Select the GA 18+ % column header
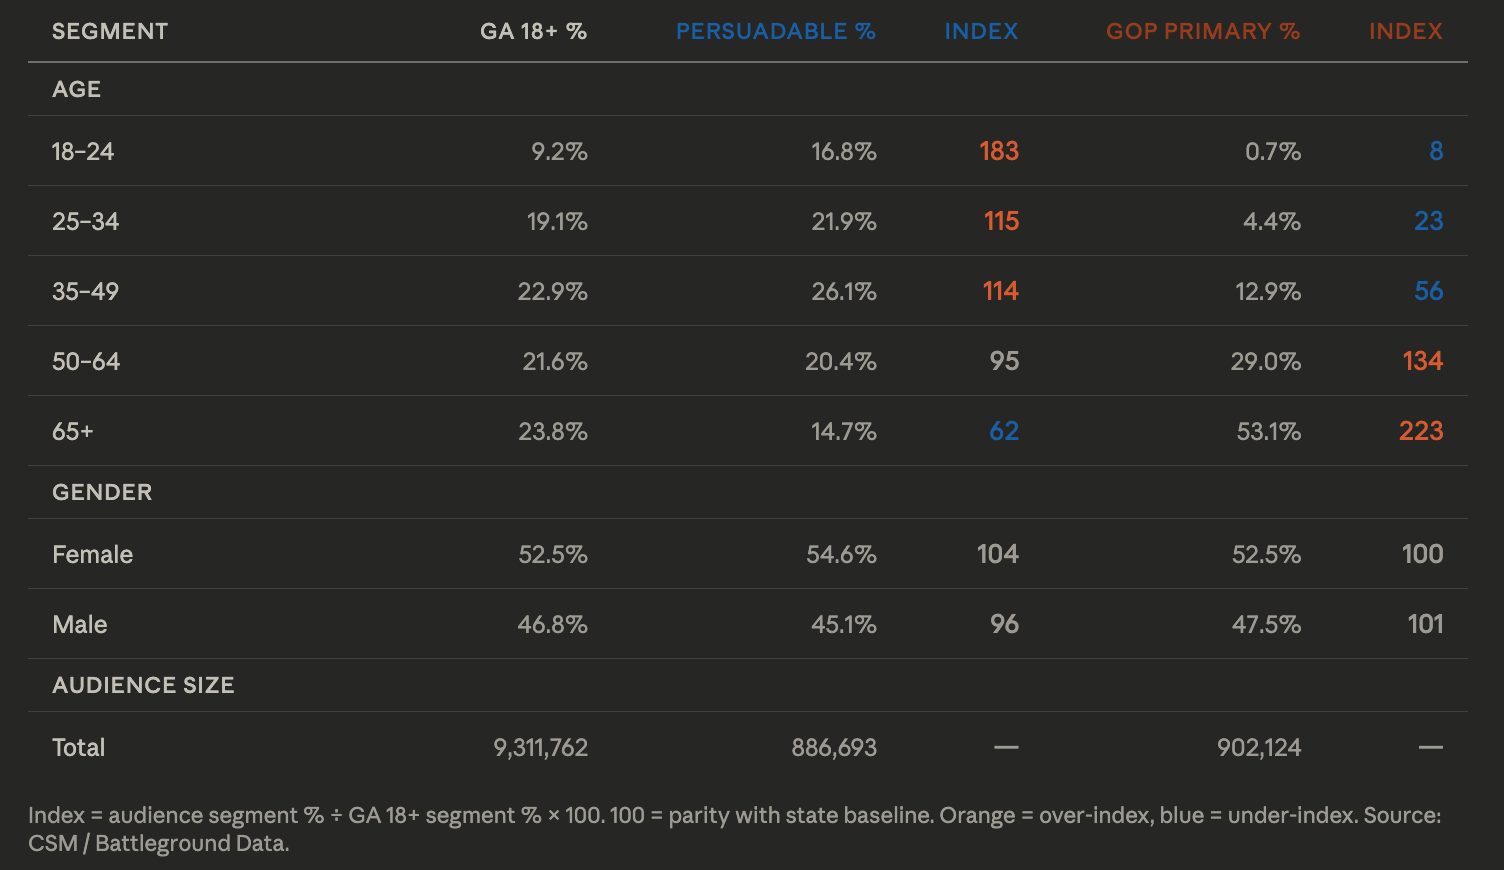This screenshot has height=870, width=1504. [533, 31]
